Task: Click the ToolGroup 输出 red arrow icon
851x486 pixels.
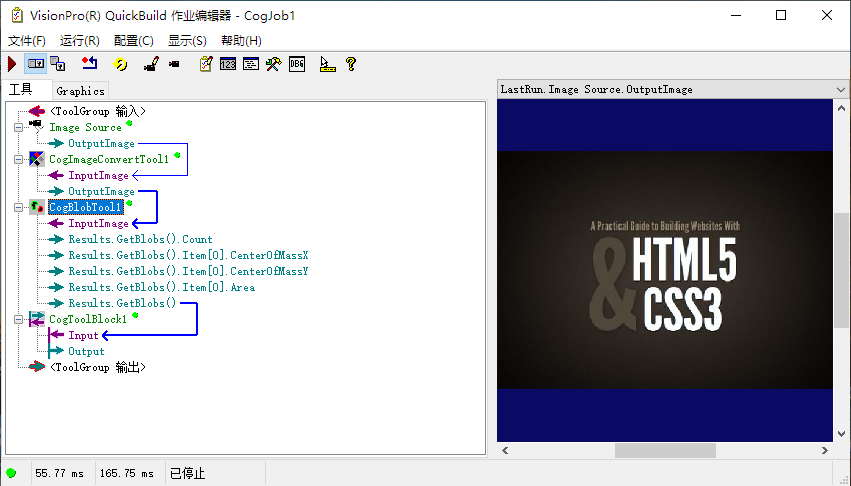Action: 36,367
